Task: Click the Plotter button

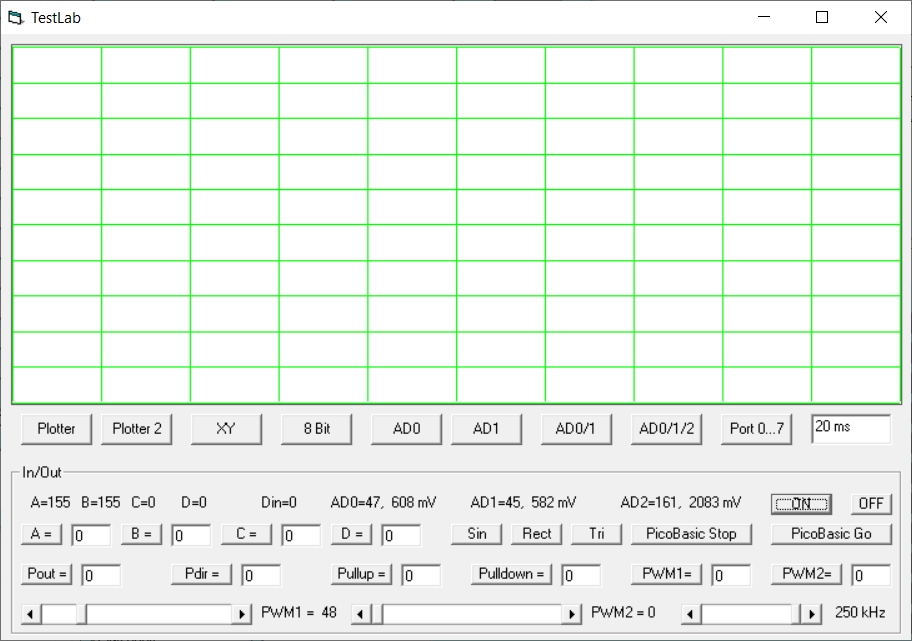Action: click(x=56, y=429)
